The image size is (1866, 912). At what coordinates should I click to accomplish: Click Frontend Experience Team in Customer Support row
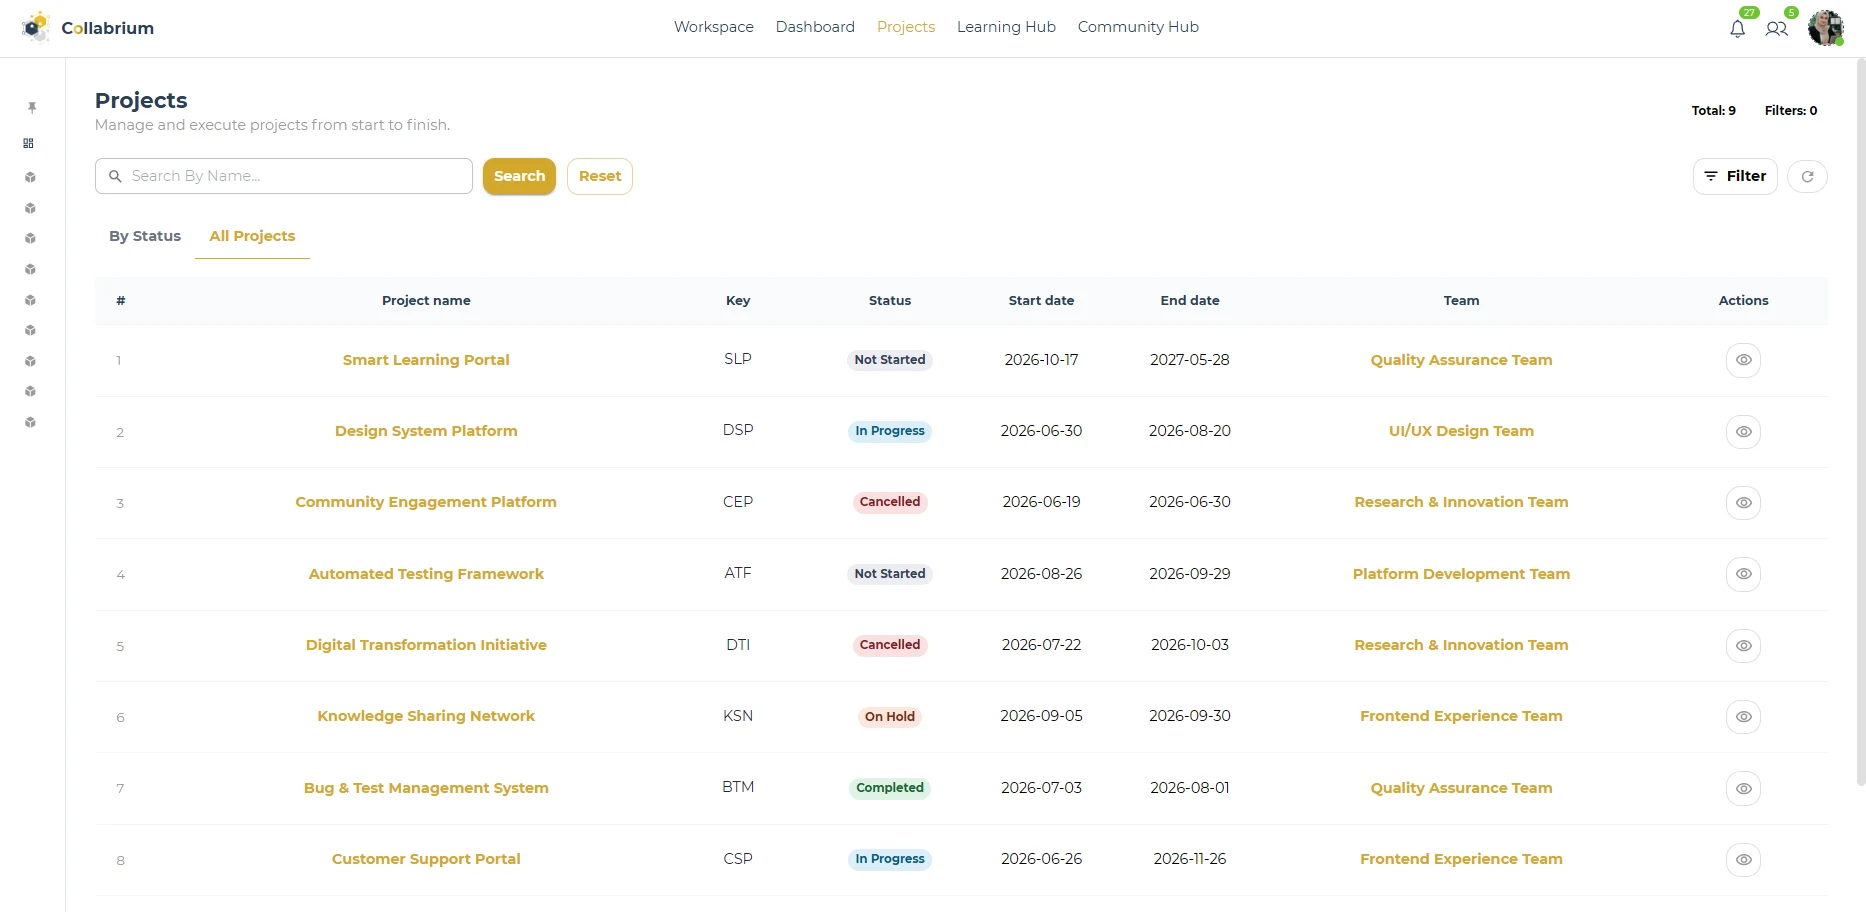[1461, 859]
